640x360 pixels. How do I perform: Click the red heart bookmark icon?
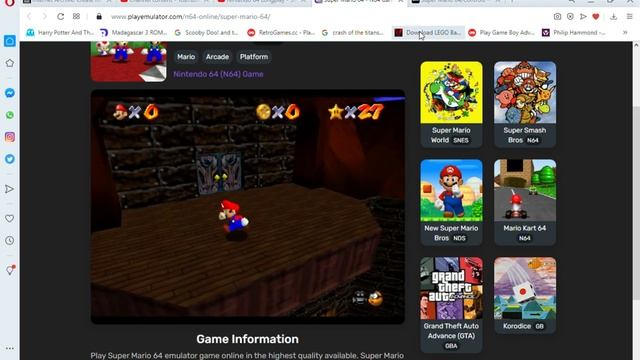pyautogui.click(x=596, y=16)
